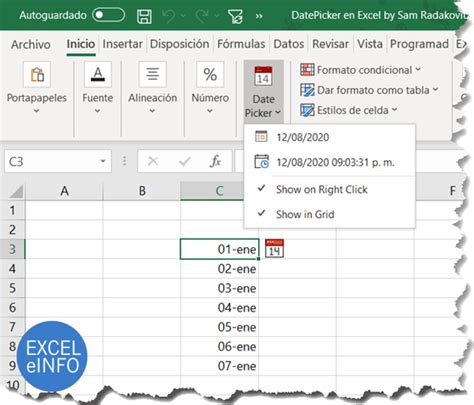474x405 pixels.
Task: Open the Name Box dropdown arrow
Action: click(103, 161)
